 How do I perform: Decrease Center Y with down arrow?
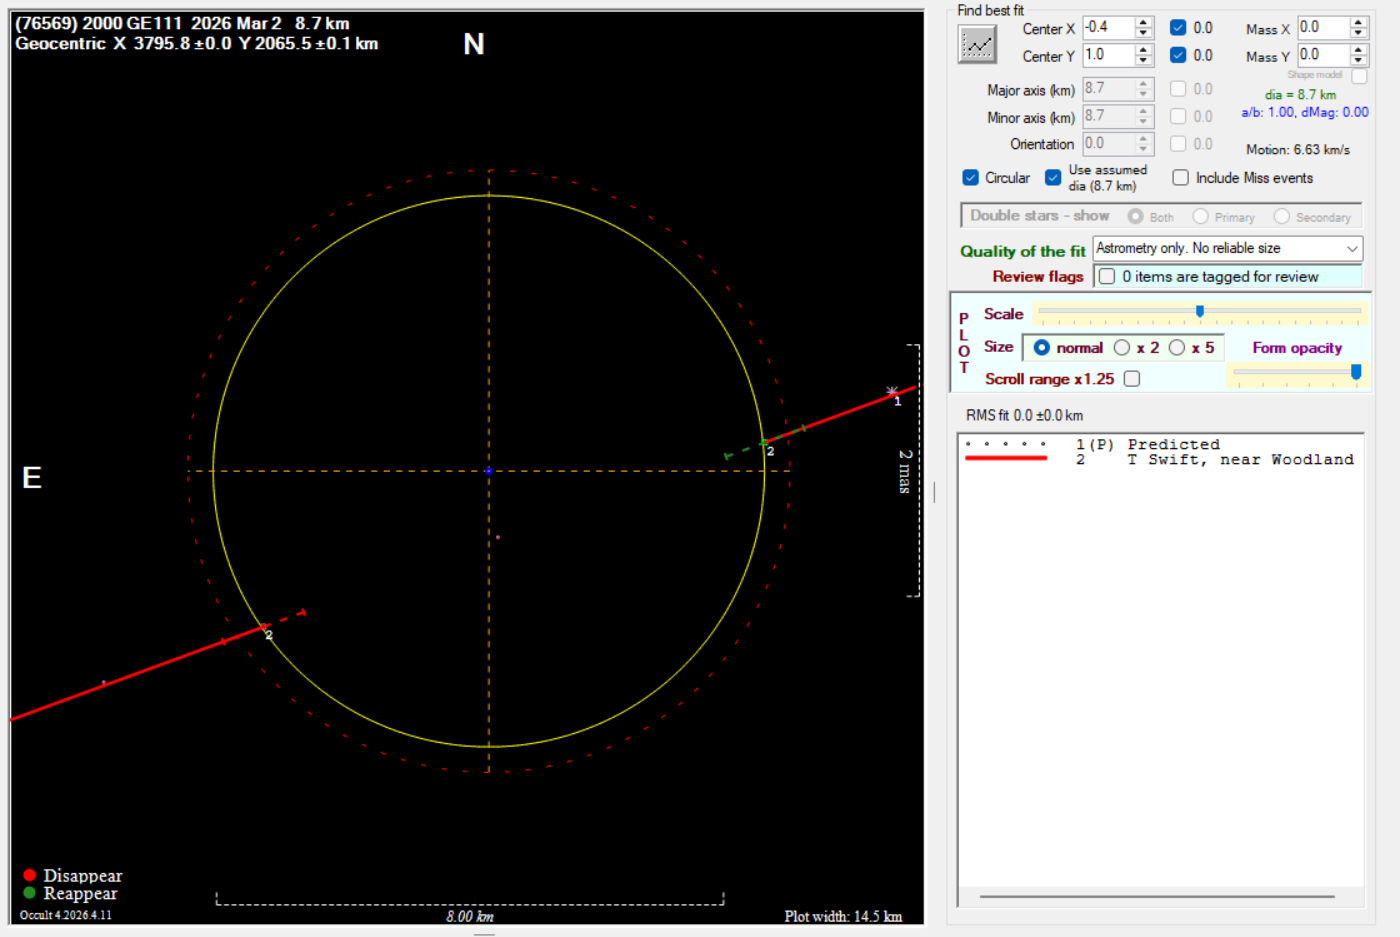coord(1144,61)
